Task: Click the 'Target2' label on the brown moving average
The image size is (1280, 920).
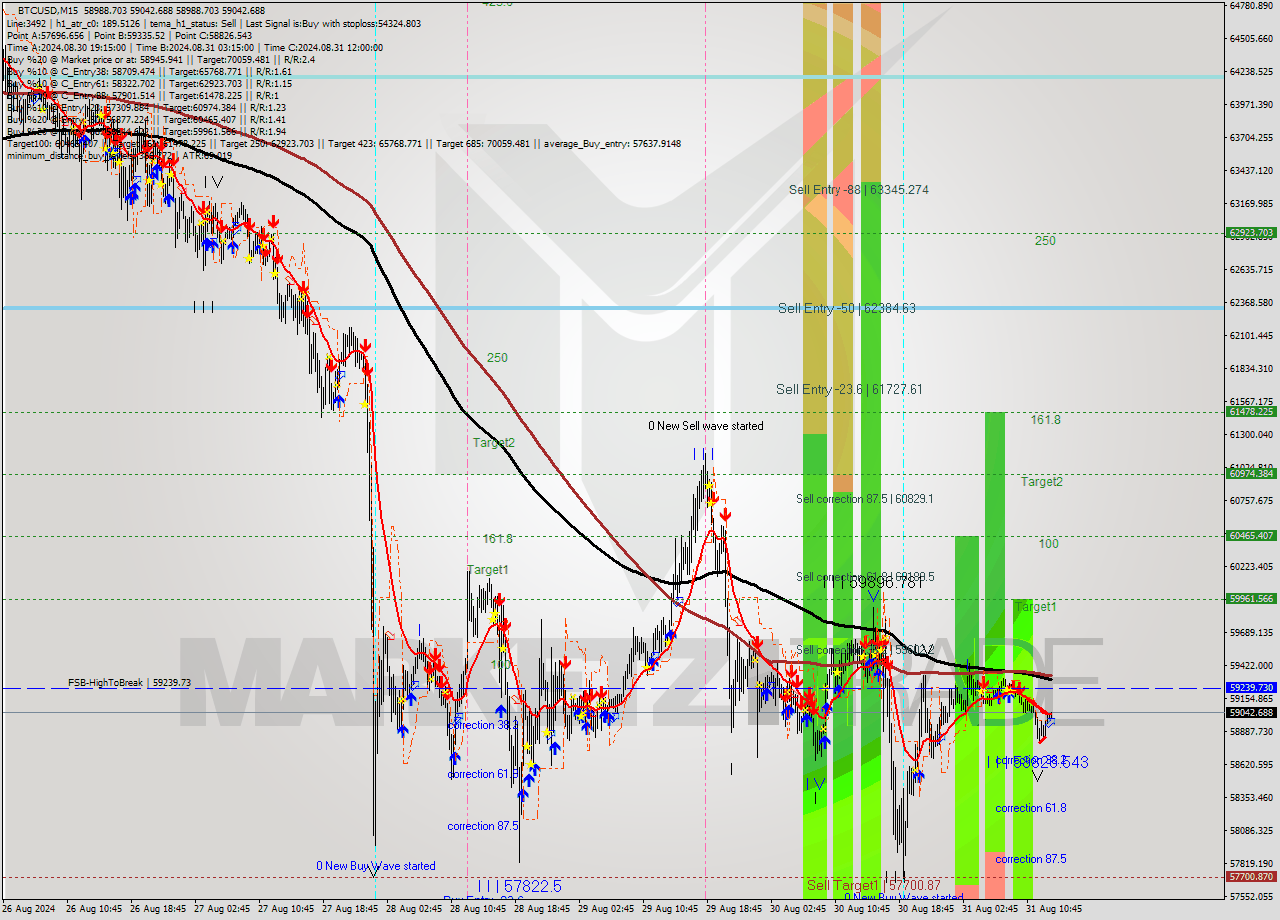Action: [x=494, y=442]
